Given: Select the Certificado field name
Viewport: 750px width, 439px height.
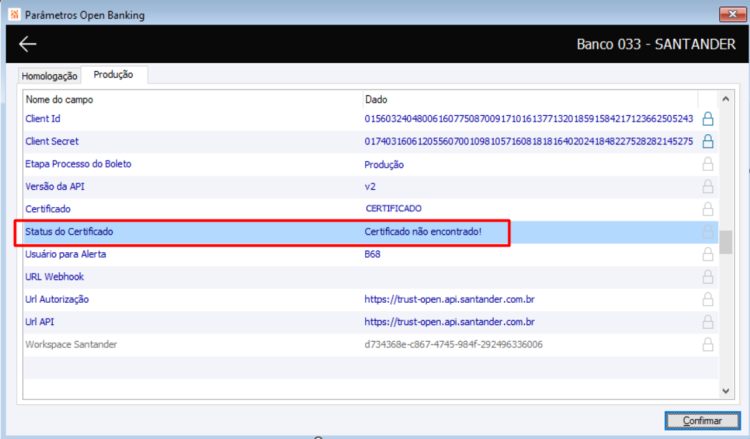Looking at the screenshot, I should [48, 209].
